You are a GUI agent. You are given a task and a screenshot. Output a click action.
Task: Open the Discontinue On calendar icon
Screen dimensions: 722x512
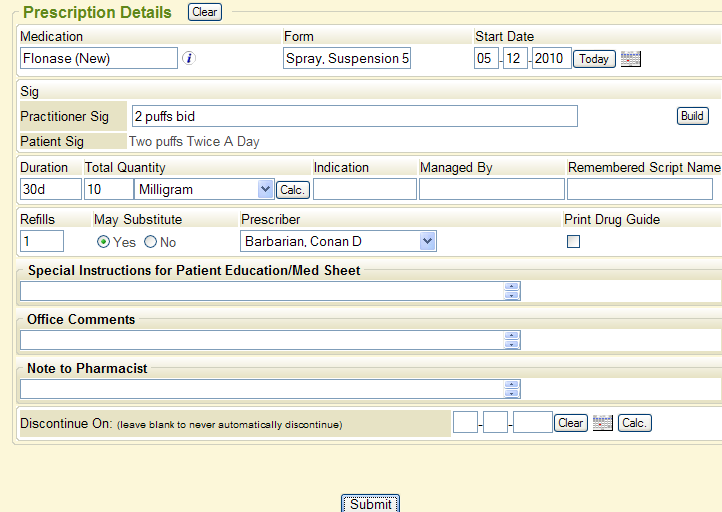pos(602,423)
